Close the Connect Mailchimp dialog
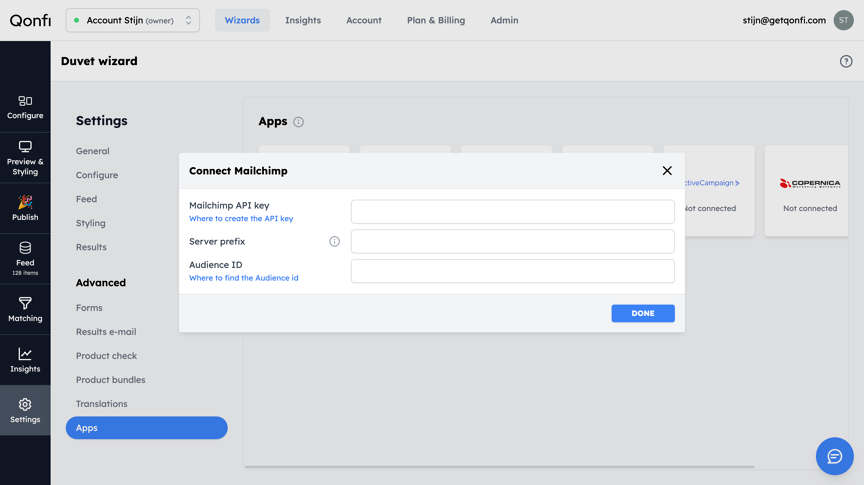This screenshot has height=485, width=864. pos(667,171)
